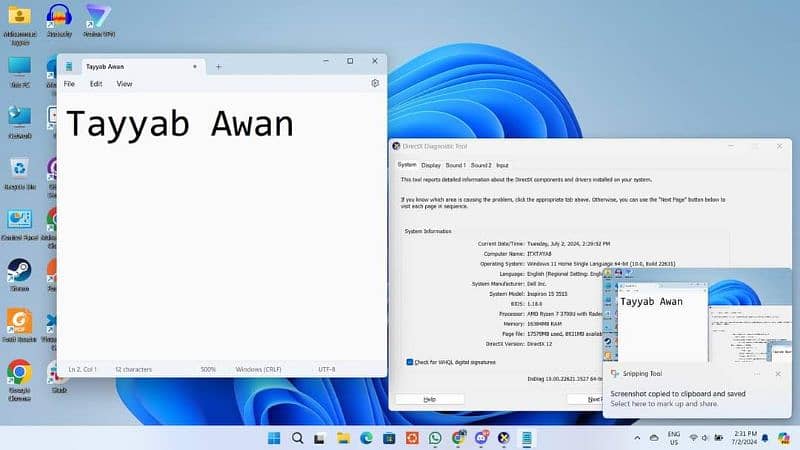Image resolution: width=800 pixels, height=450 pixels.
Task: Open Control Panel desktop icon
Action: 20,224
